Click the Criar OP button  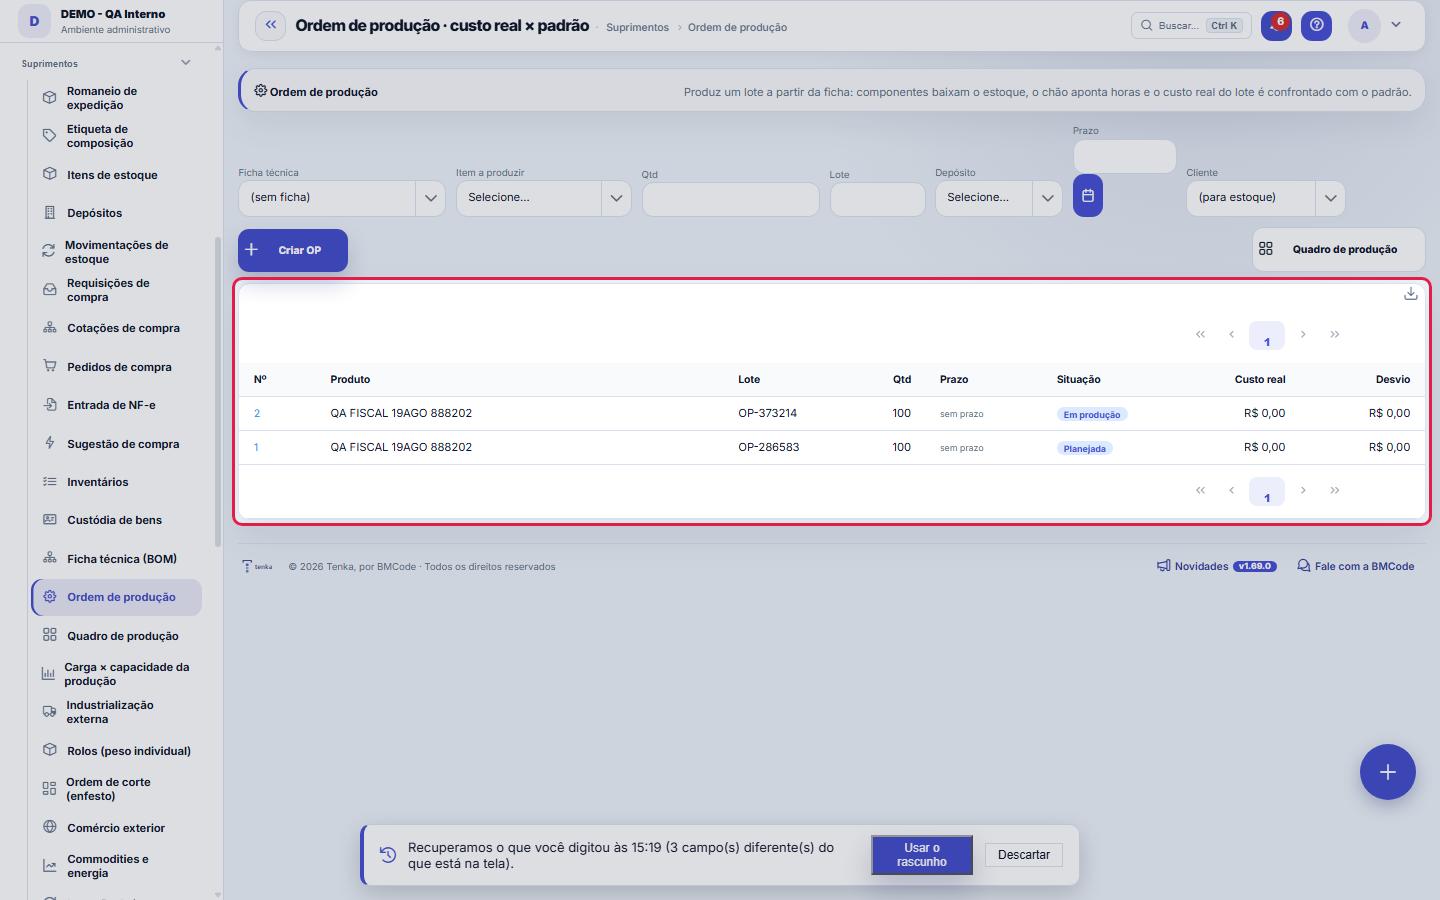[293, 250]
